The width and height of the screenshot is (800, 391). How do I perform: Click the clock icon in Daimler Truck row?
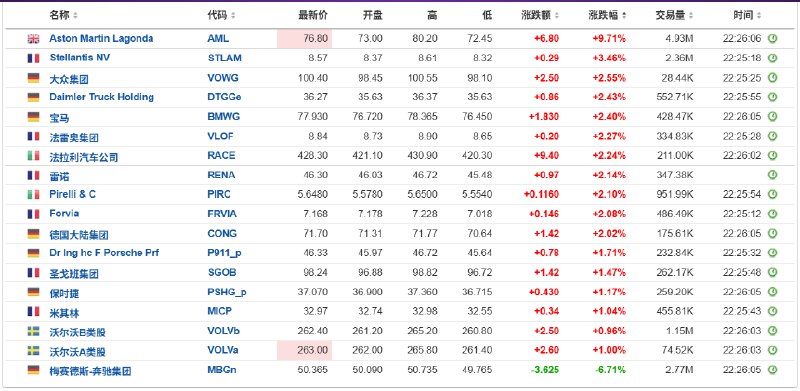click(772, 97)
